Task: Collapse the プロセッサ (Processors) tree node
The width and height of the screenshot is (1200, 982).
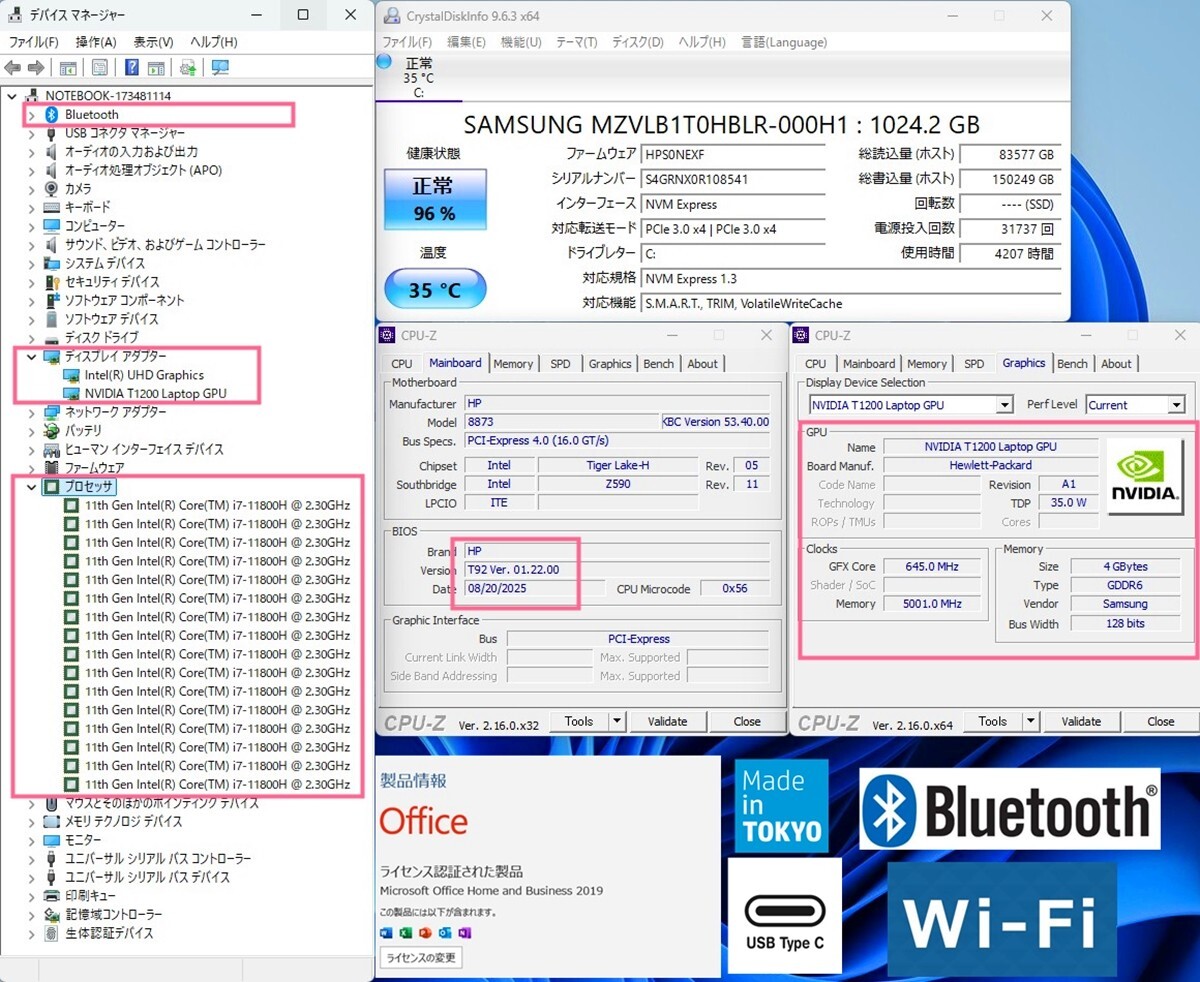Action: click(x=31, y=487)
